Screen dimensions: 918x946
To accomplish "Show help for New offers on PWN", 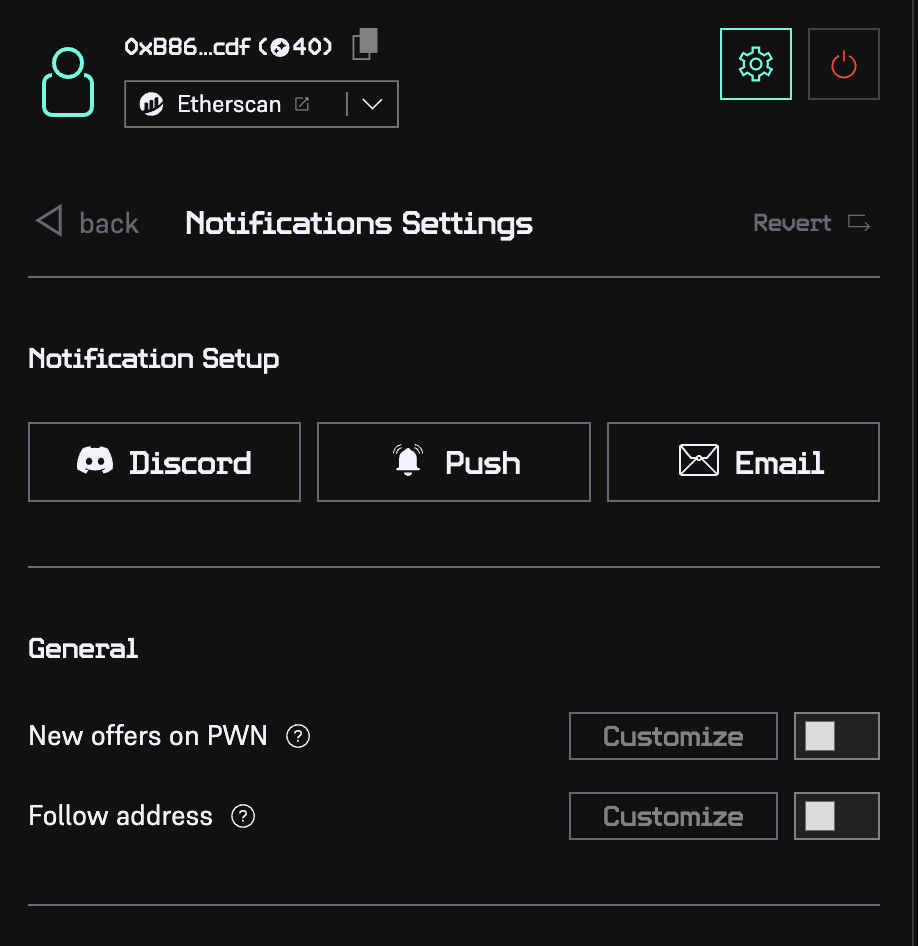I will click(x=298, y=737).
